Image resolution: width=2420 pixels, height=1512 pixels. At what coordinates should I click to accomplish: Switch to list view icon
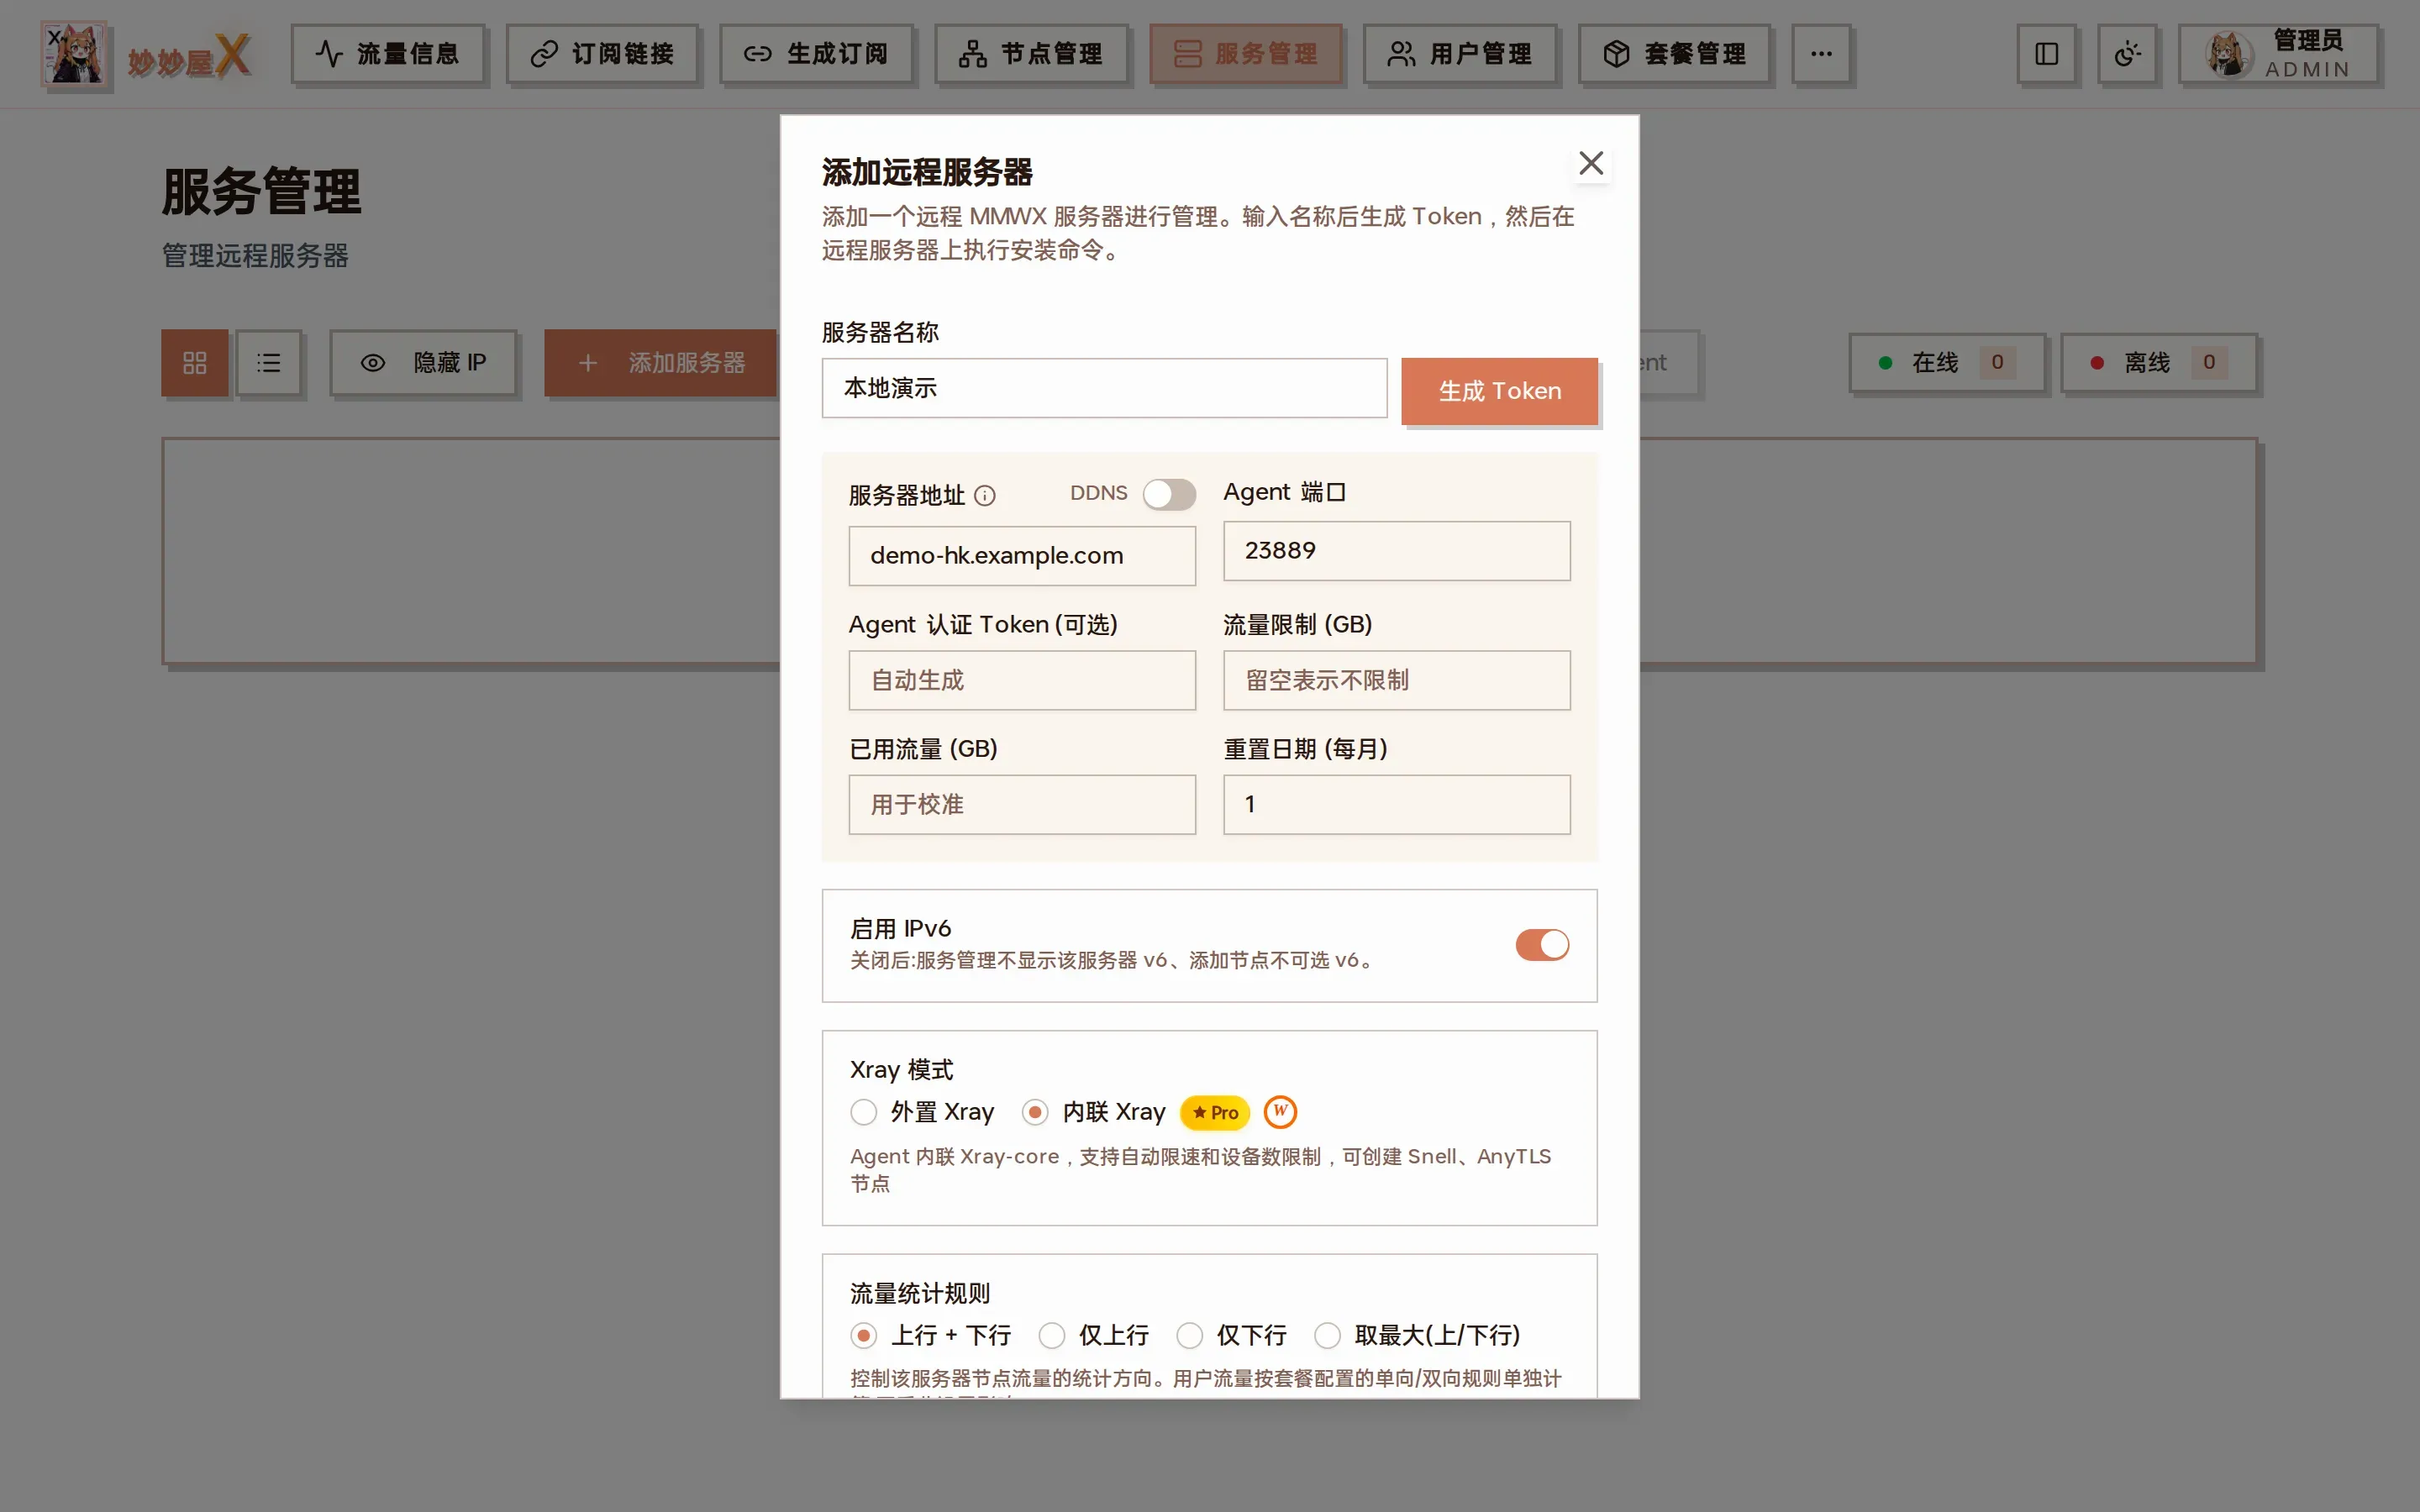tap(268, 363)
